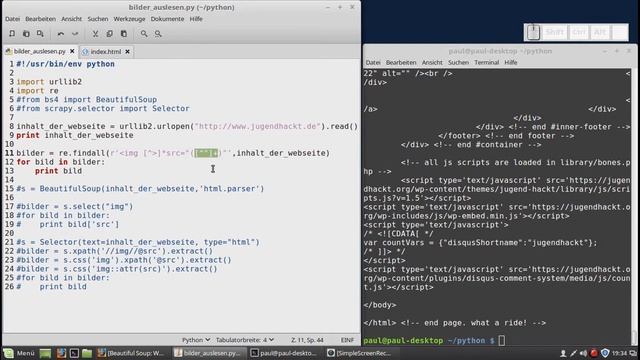Screen dimensions: 640x360
Task: Click the 19:34 clock in tray
Action: pyautogui.click(x=619, y=353)
